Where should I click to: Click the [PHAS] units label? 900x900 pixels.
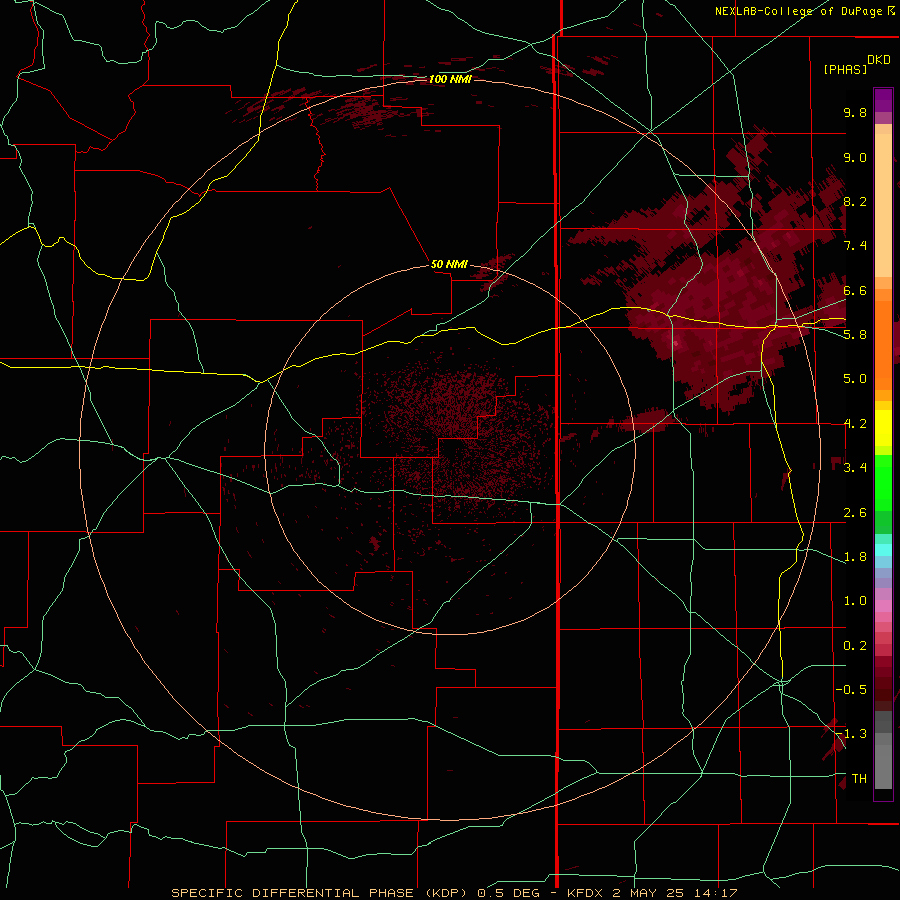point(845,69)
